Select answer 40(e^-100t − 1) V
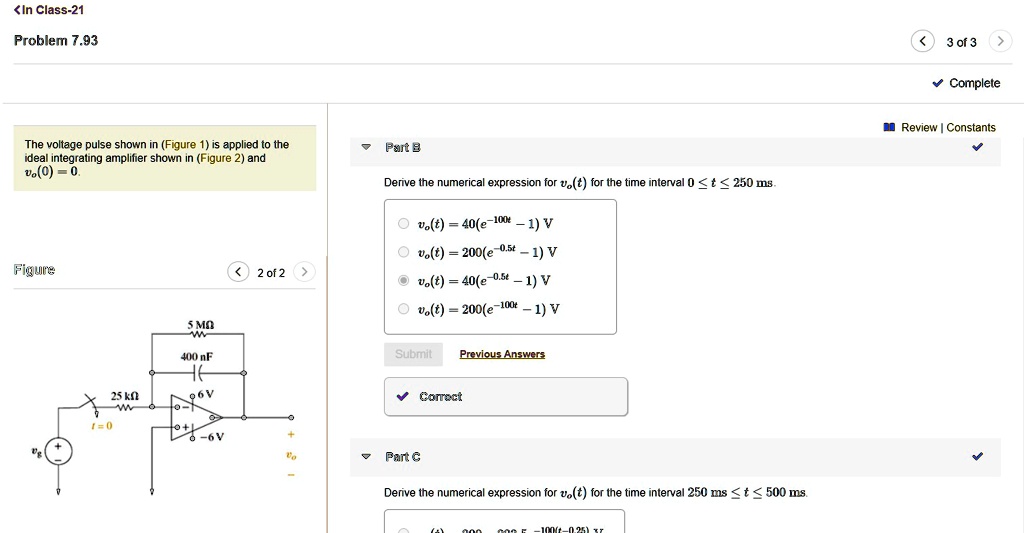This screenshot has width=1024, height=533. pyautogui.click(x=403, y=224)
